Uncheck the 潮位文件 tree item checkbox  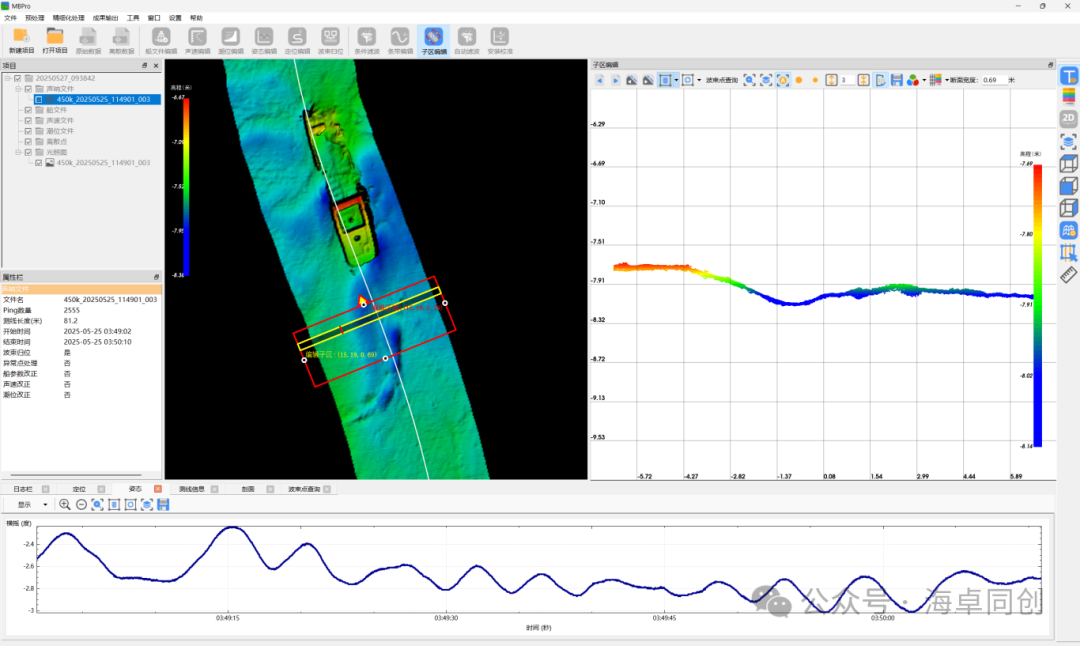pos(28,131)
